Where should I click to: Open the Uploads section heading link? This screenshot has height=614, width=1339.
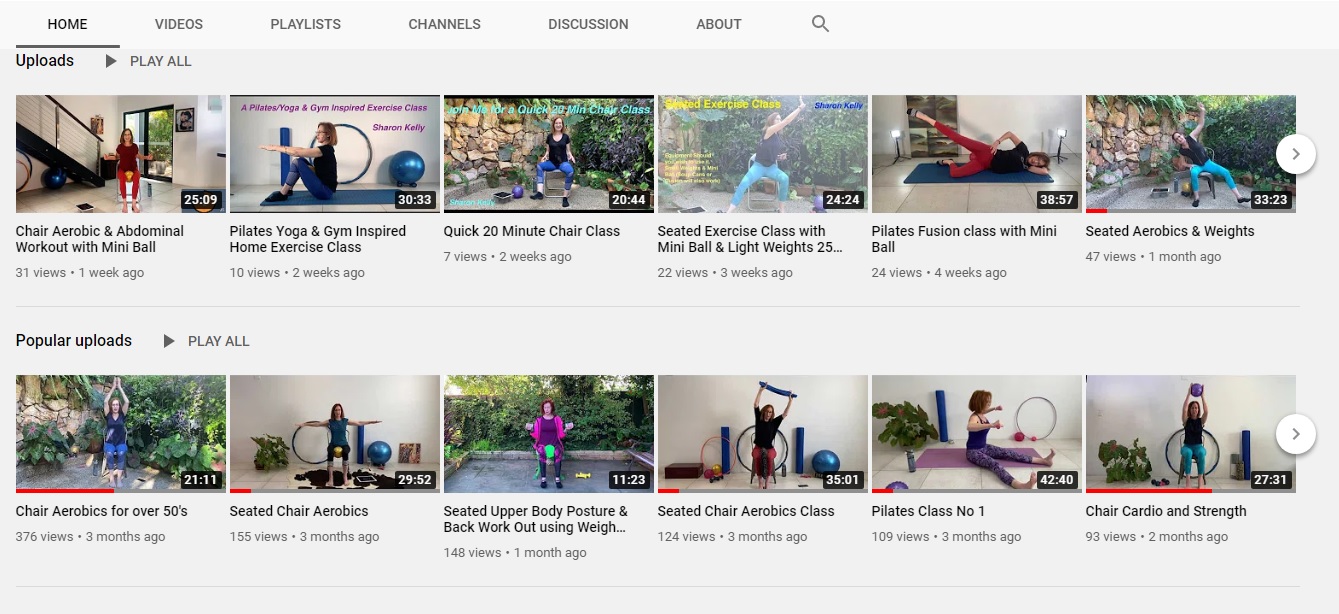click(x=45, y=61)
